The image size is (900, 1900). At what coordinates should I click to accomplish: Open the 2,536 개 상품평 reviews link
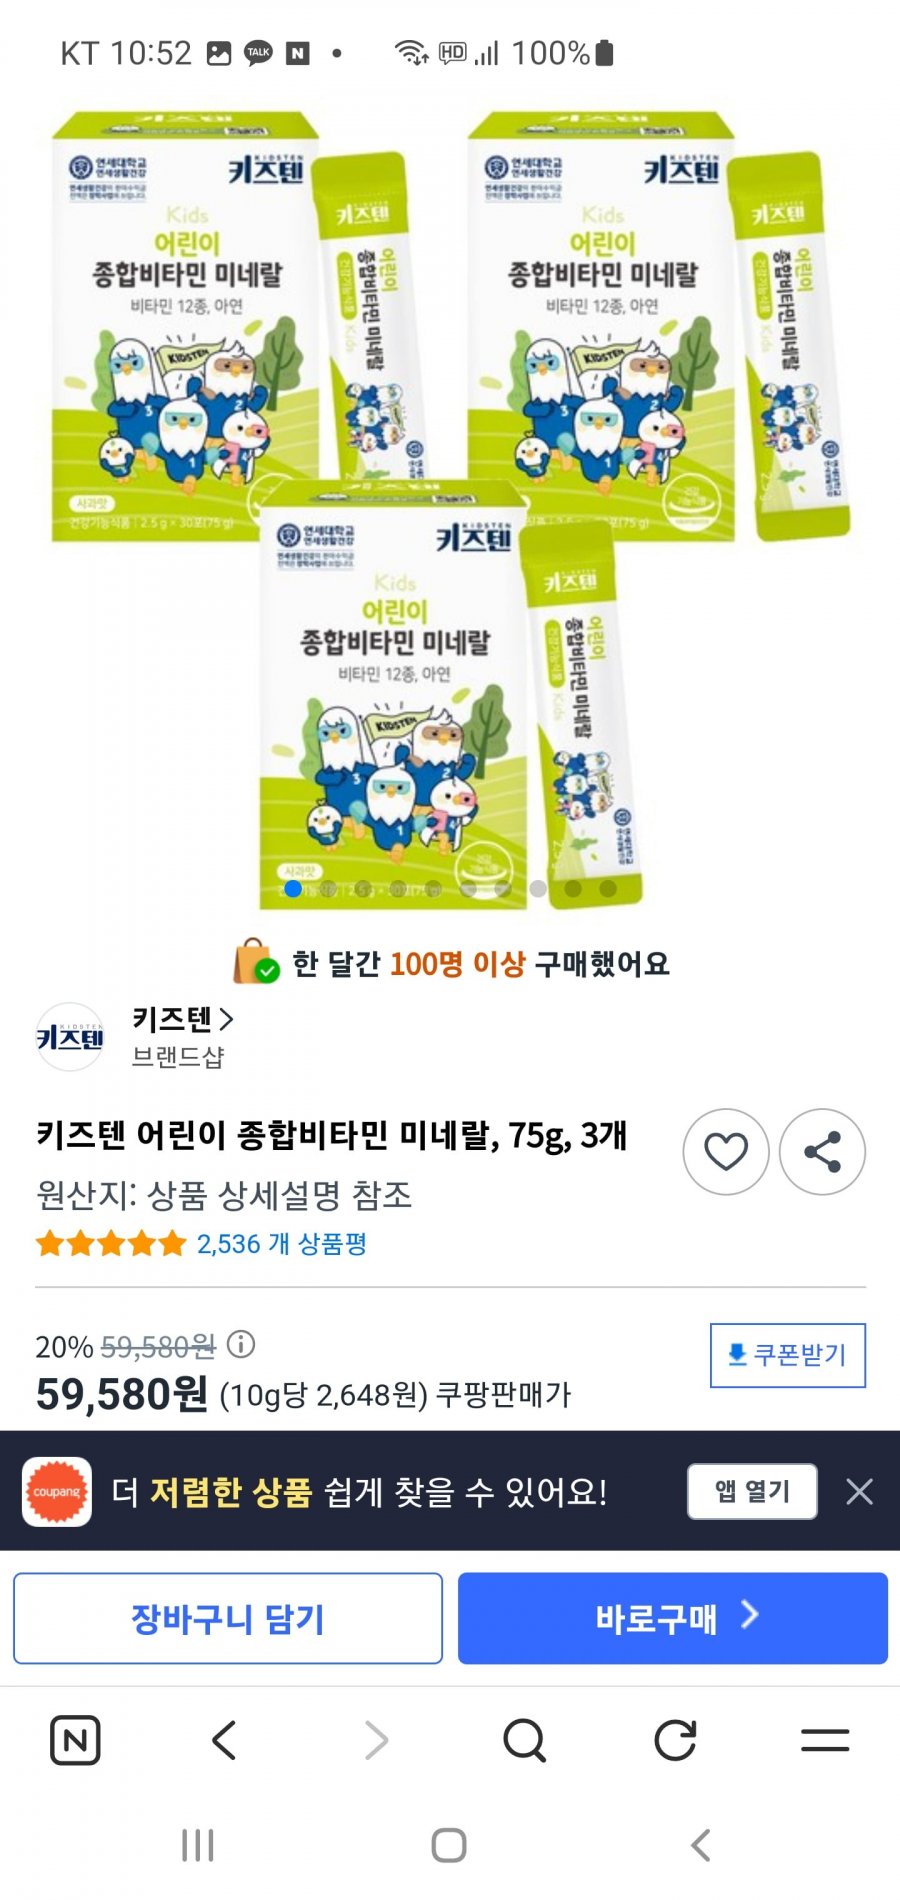(282, 1244)
